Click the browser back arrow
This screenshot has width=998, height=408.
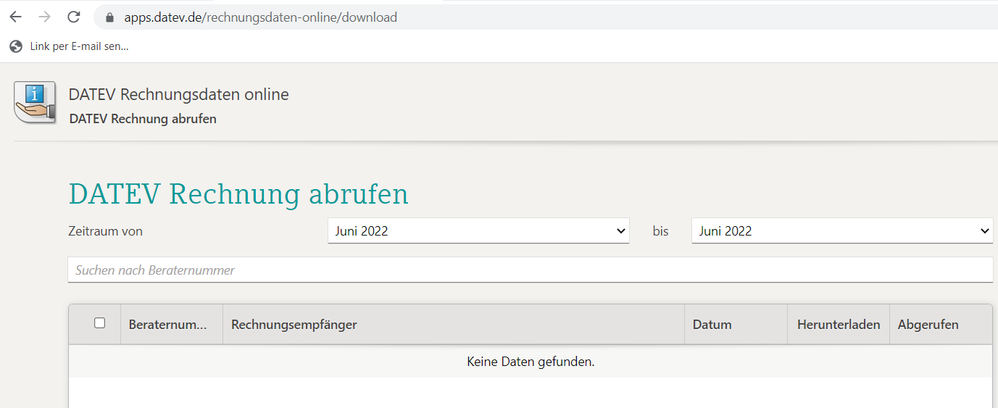(15, 17)
